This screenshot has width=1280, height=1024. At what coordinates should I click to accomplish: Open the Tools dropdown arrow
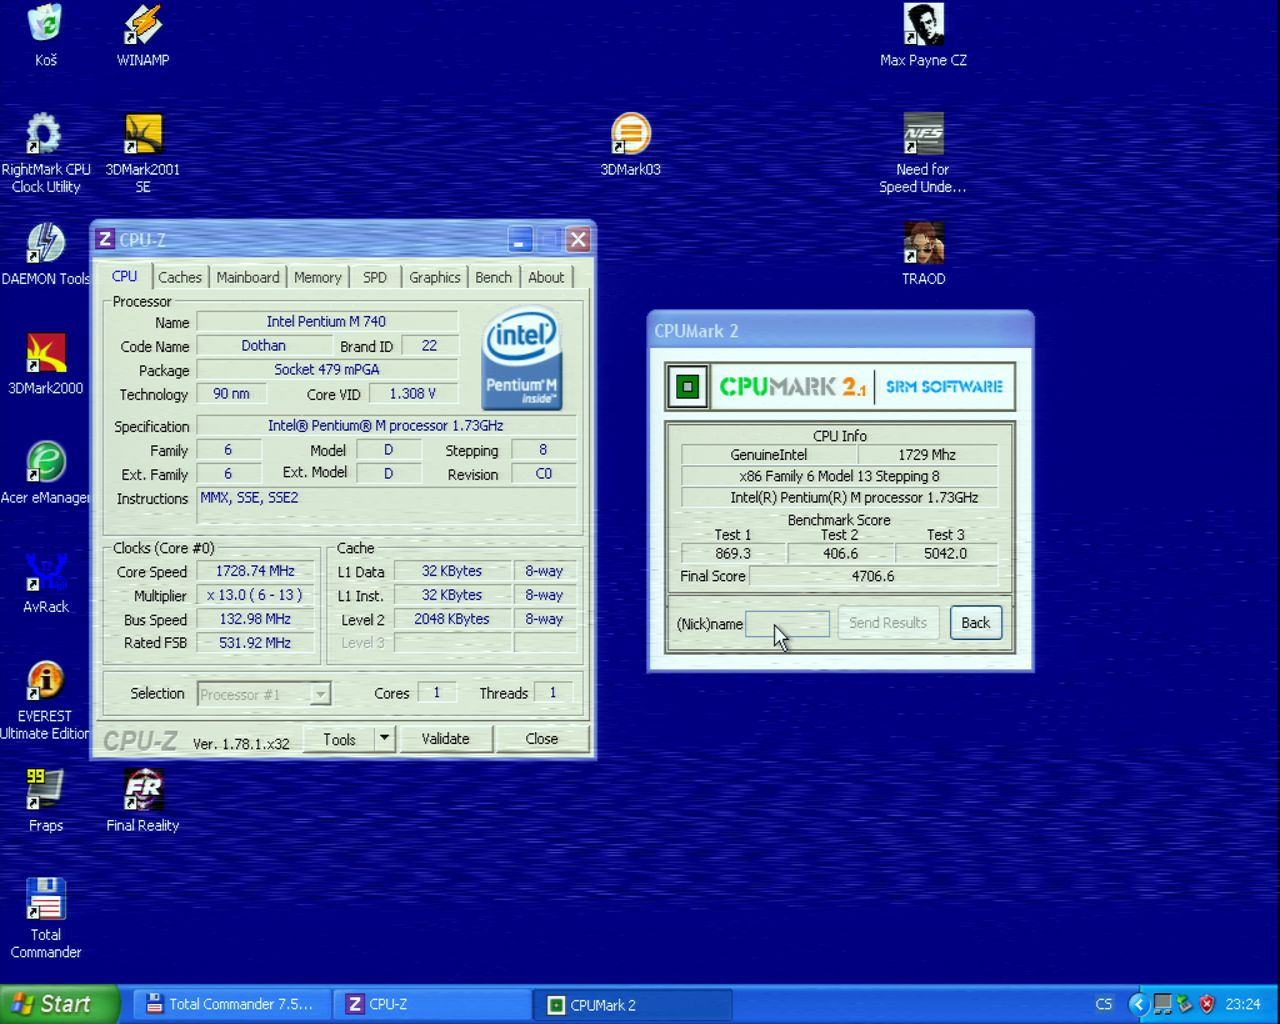click(x=384, y=739)
